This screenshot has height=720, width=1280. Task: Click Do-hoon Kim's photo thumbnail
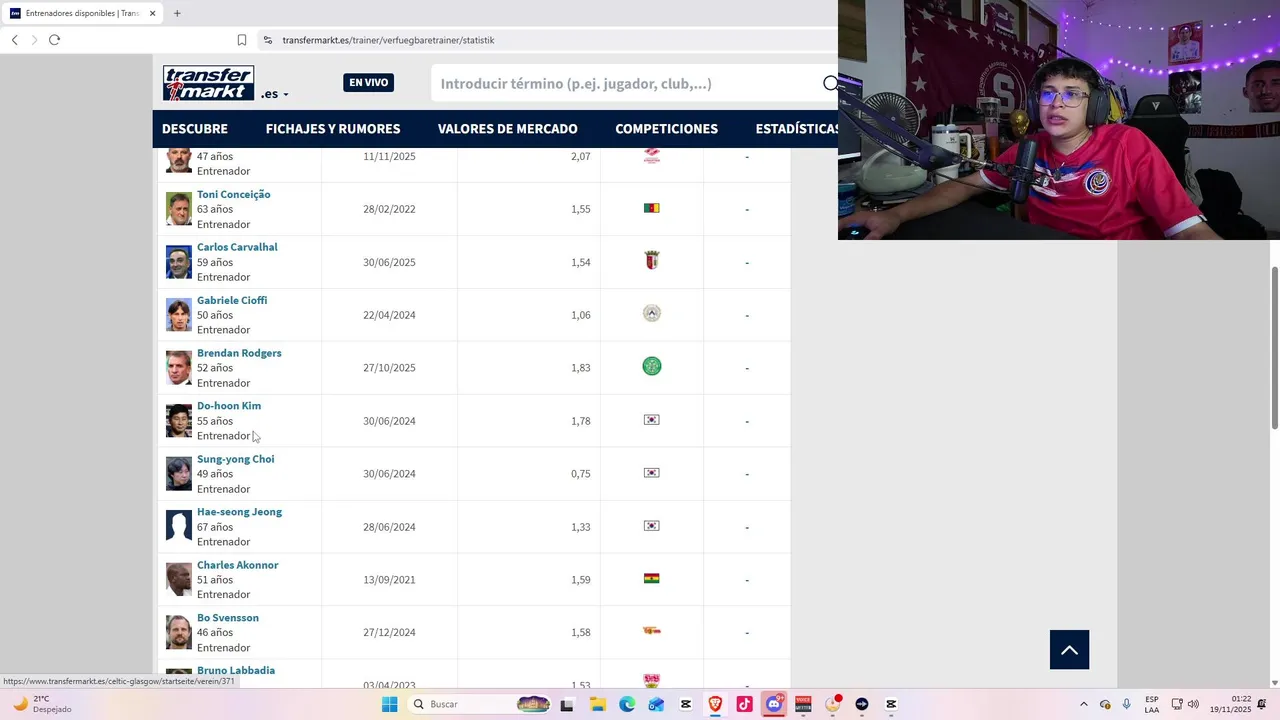[179, 421]
